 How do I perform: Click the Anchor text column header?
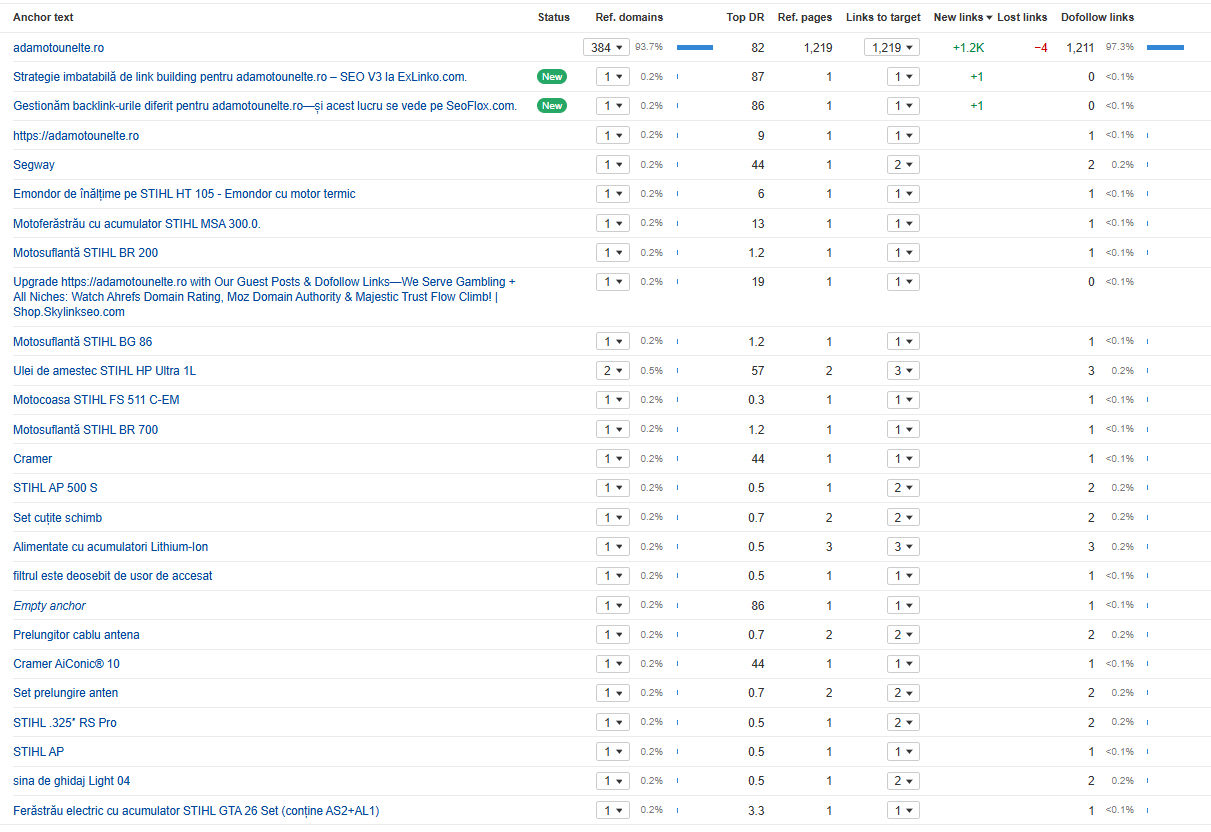[x=43, y=17]
